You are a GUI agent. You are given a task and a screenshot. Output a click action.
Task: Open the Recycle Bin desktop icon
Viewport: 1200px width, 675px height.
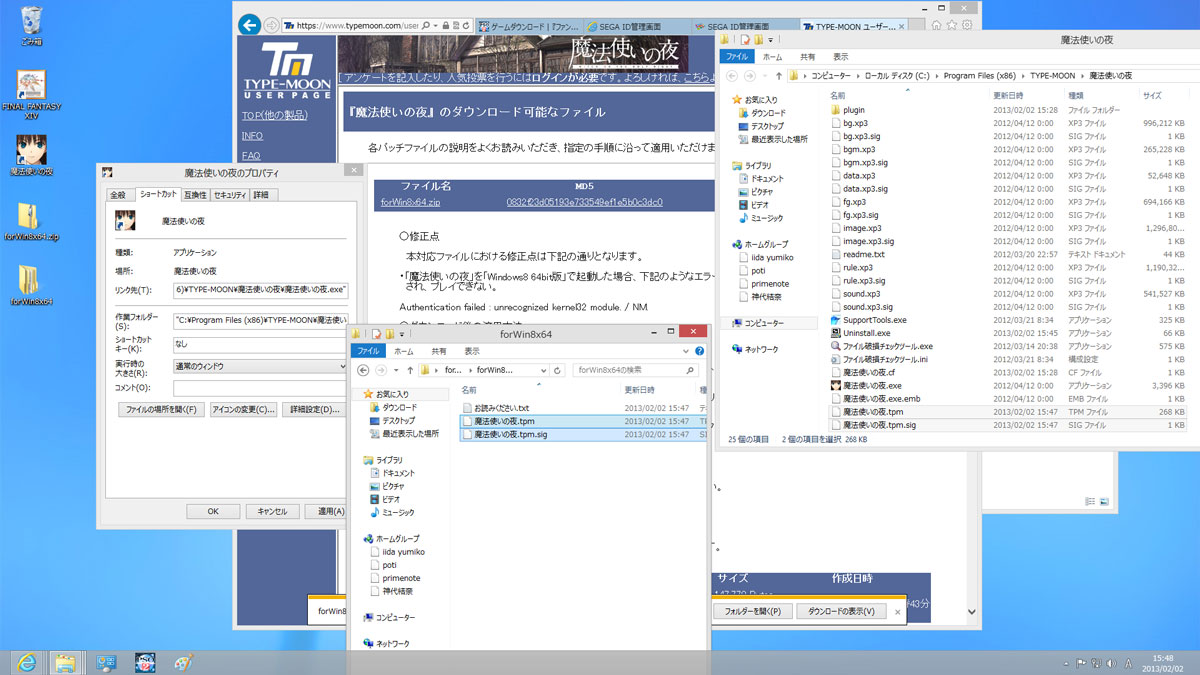(31, 26)
